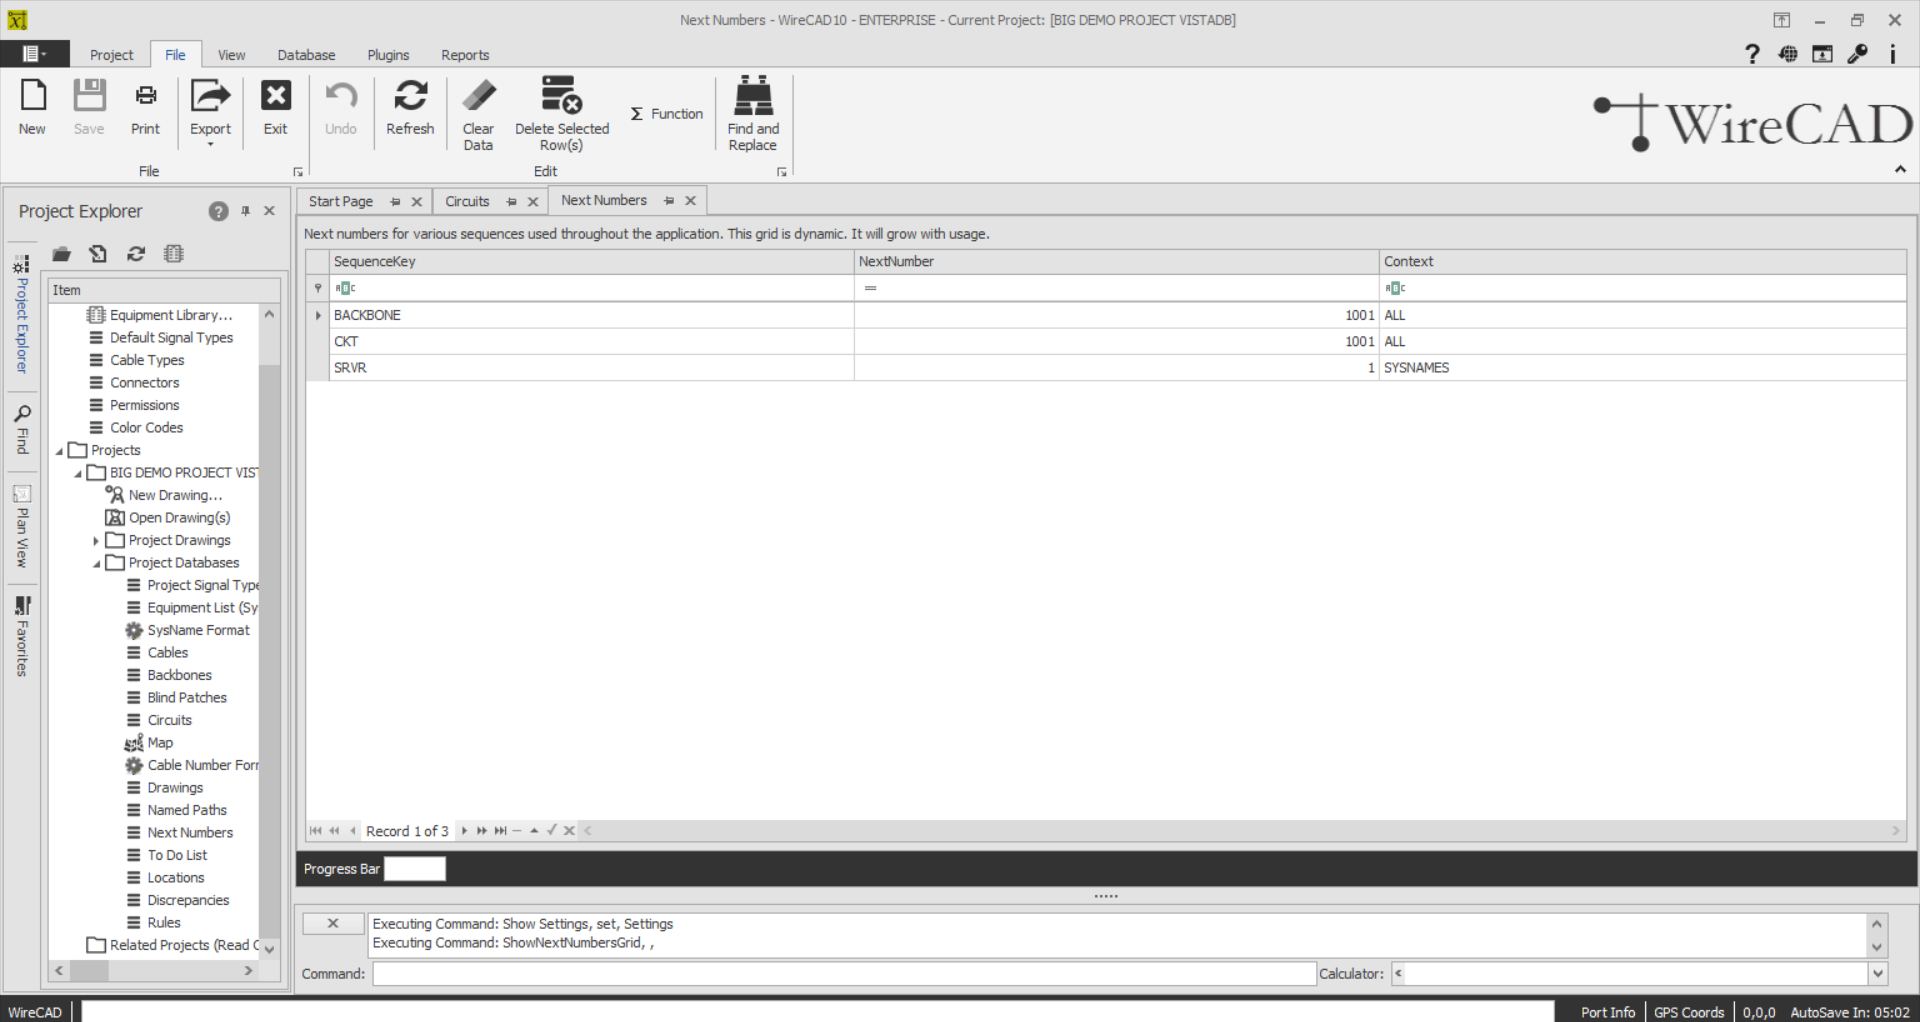Click the help question mark icon
Viewport: 1920px width, 1022px height.
1752,54
